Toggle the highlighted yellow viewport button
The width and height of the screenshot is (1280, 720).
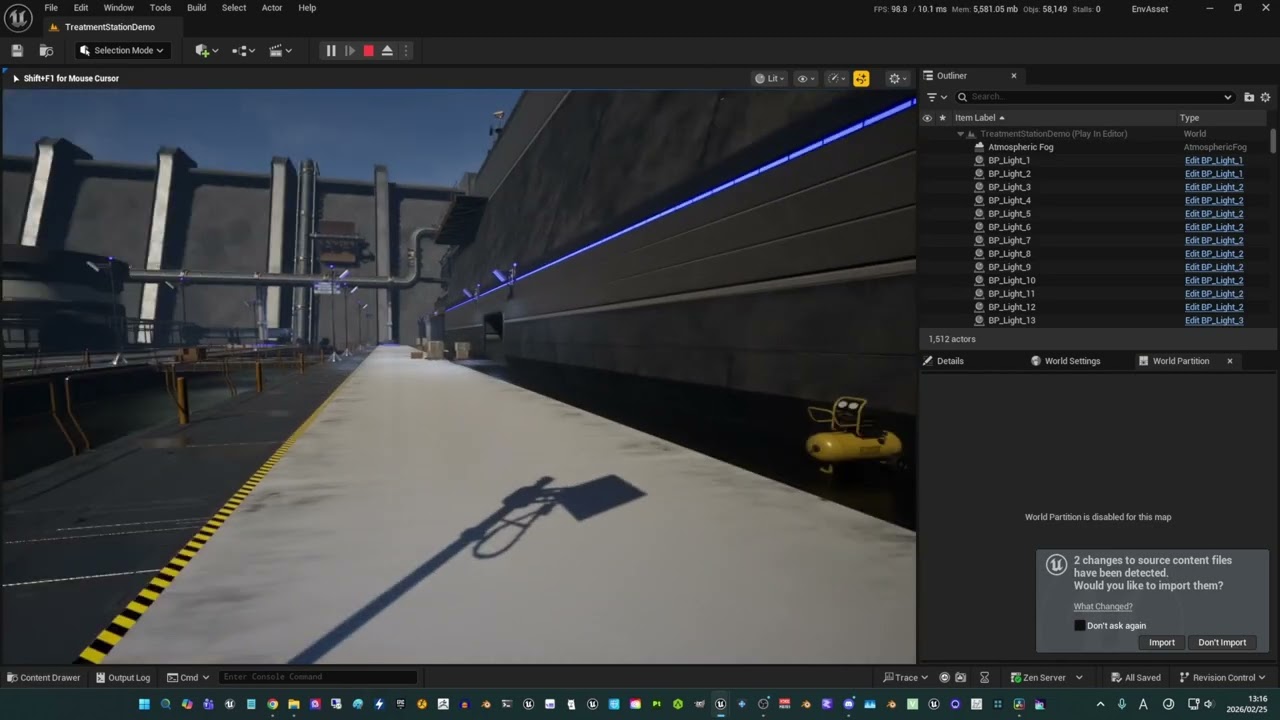point(861,78)
